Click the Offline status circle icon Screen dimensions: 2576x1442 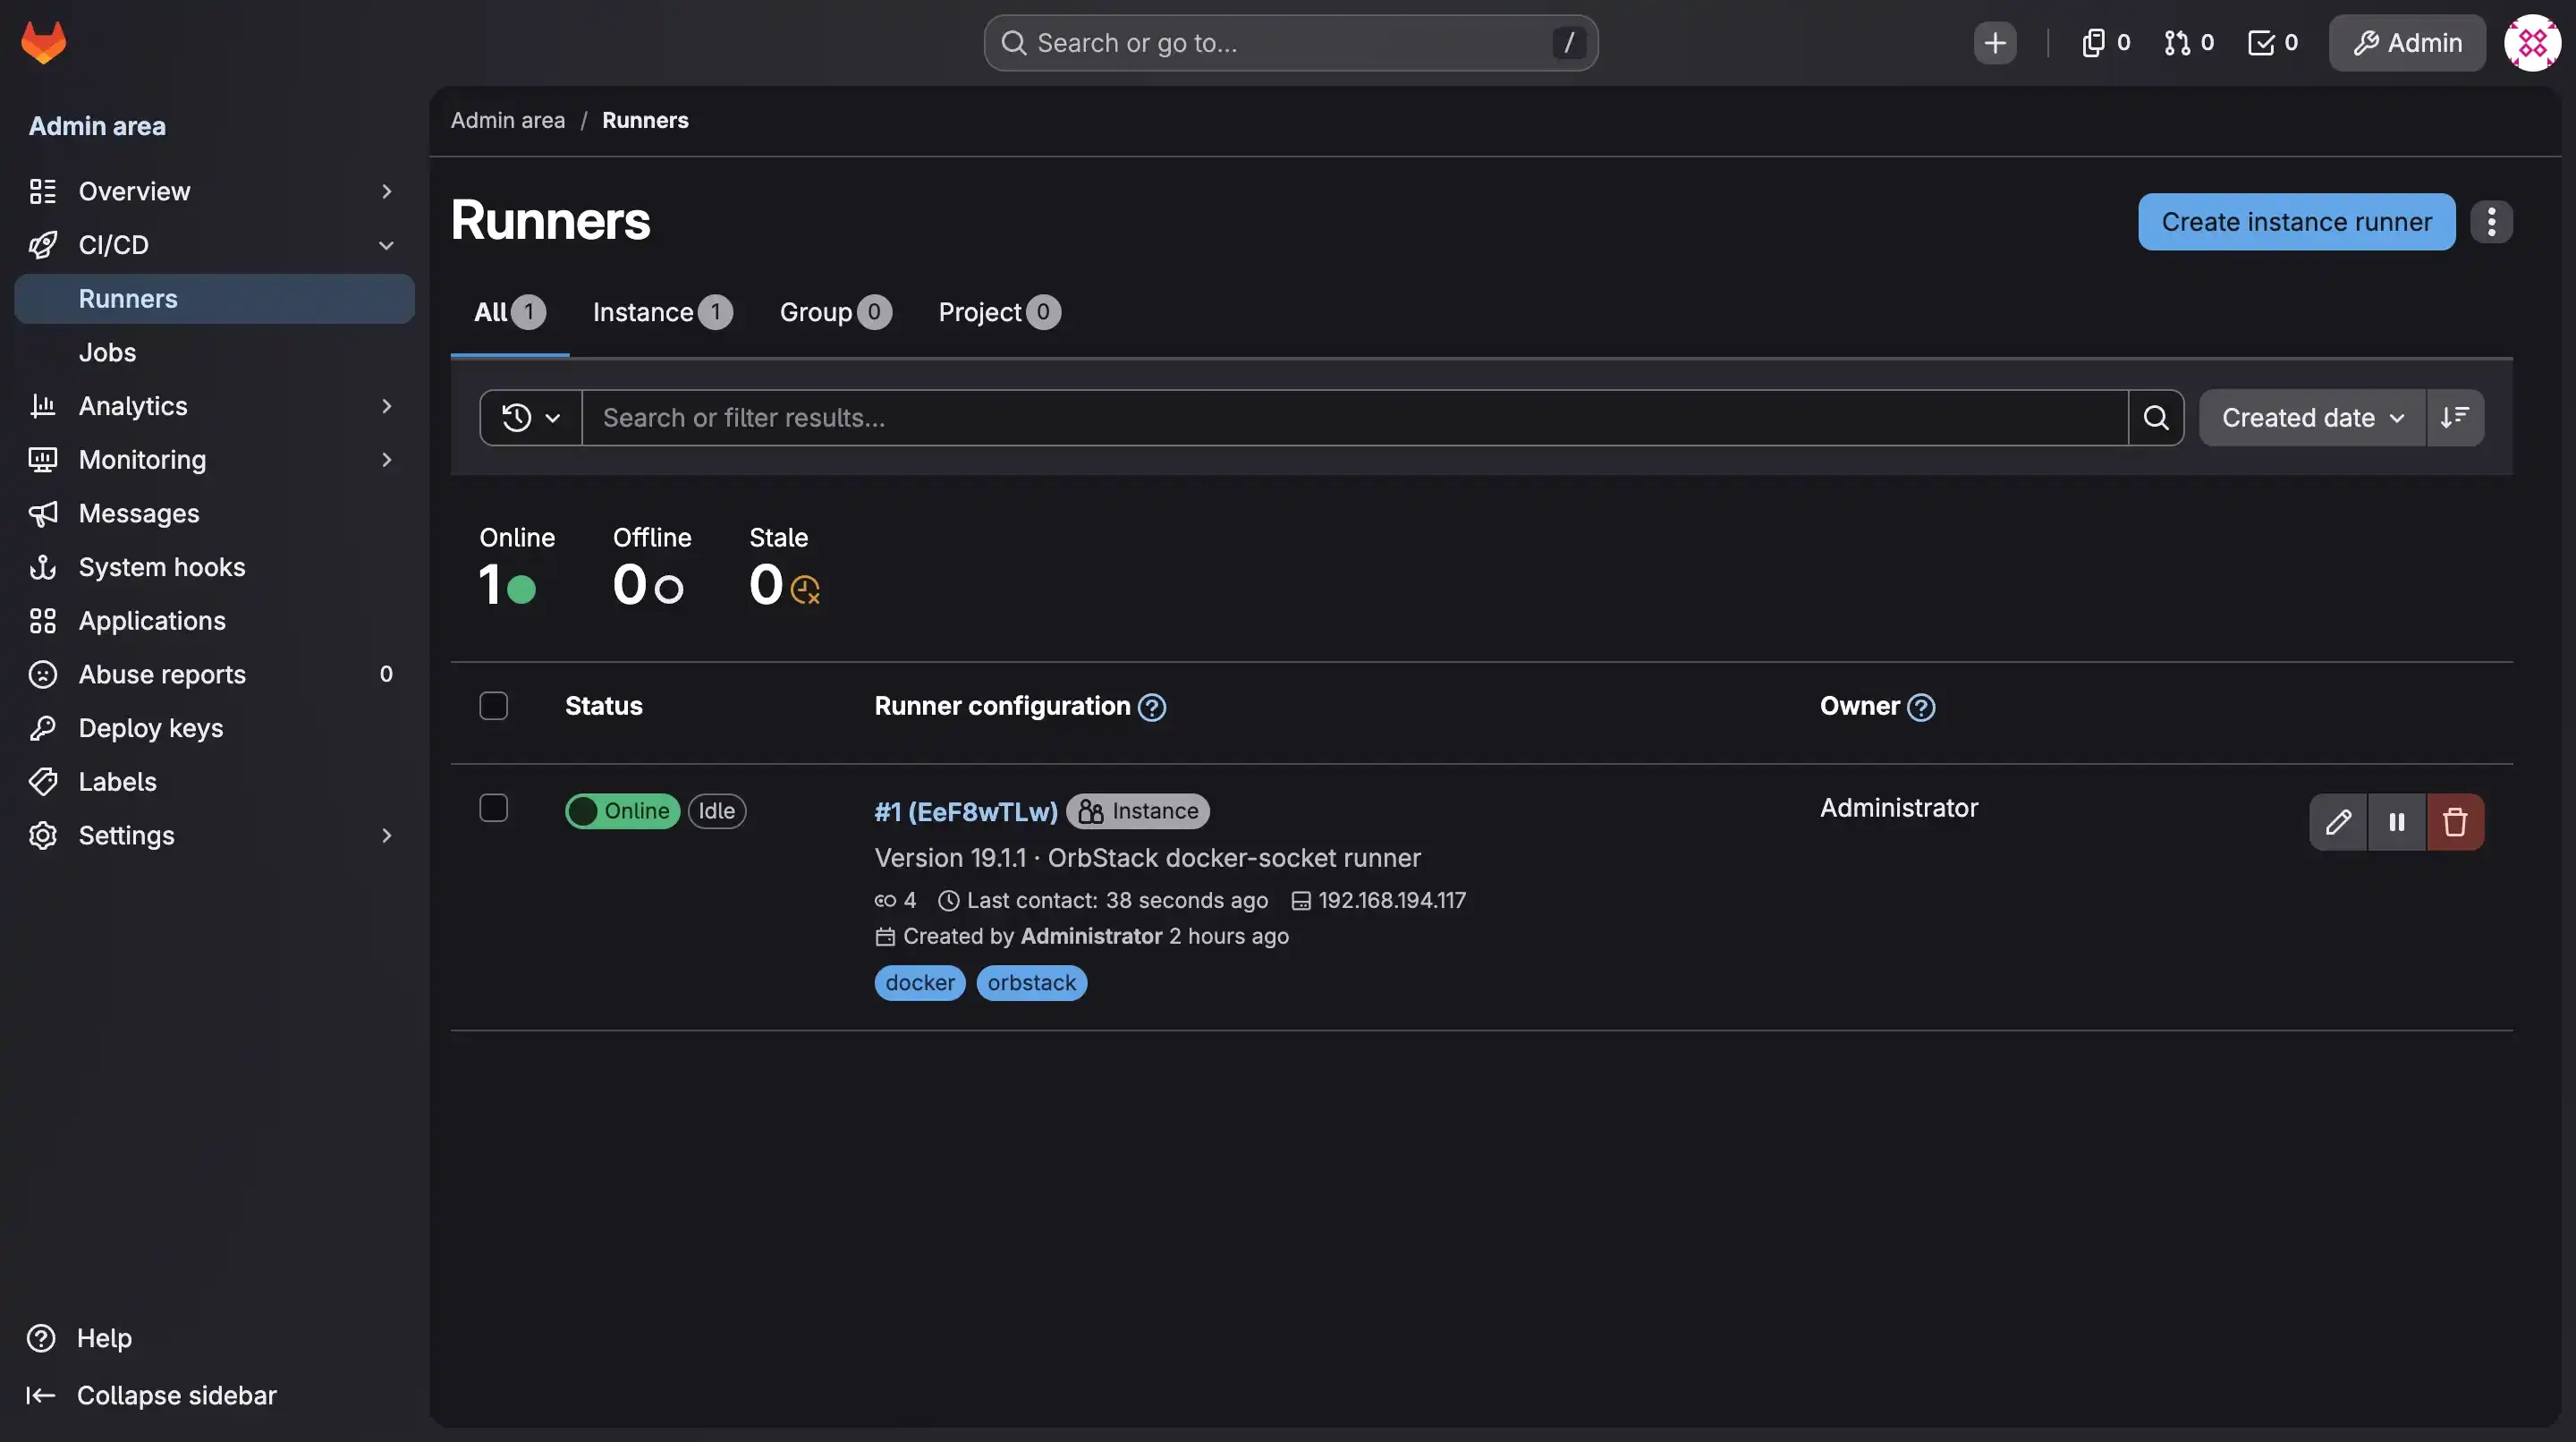click(668, 589)
